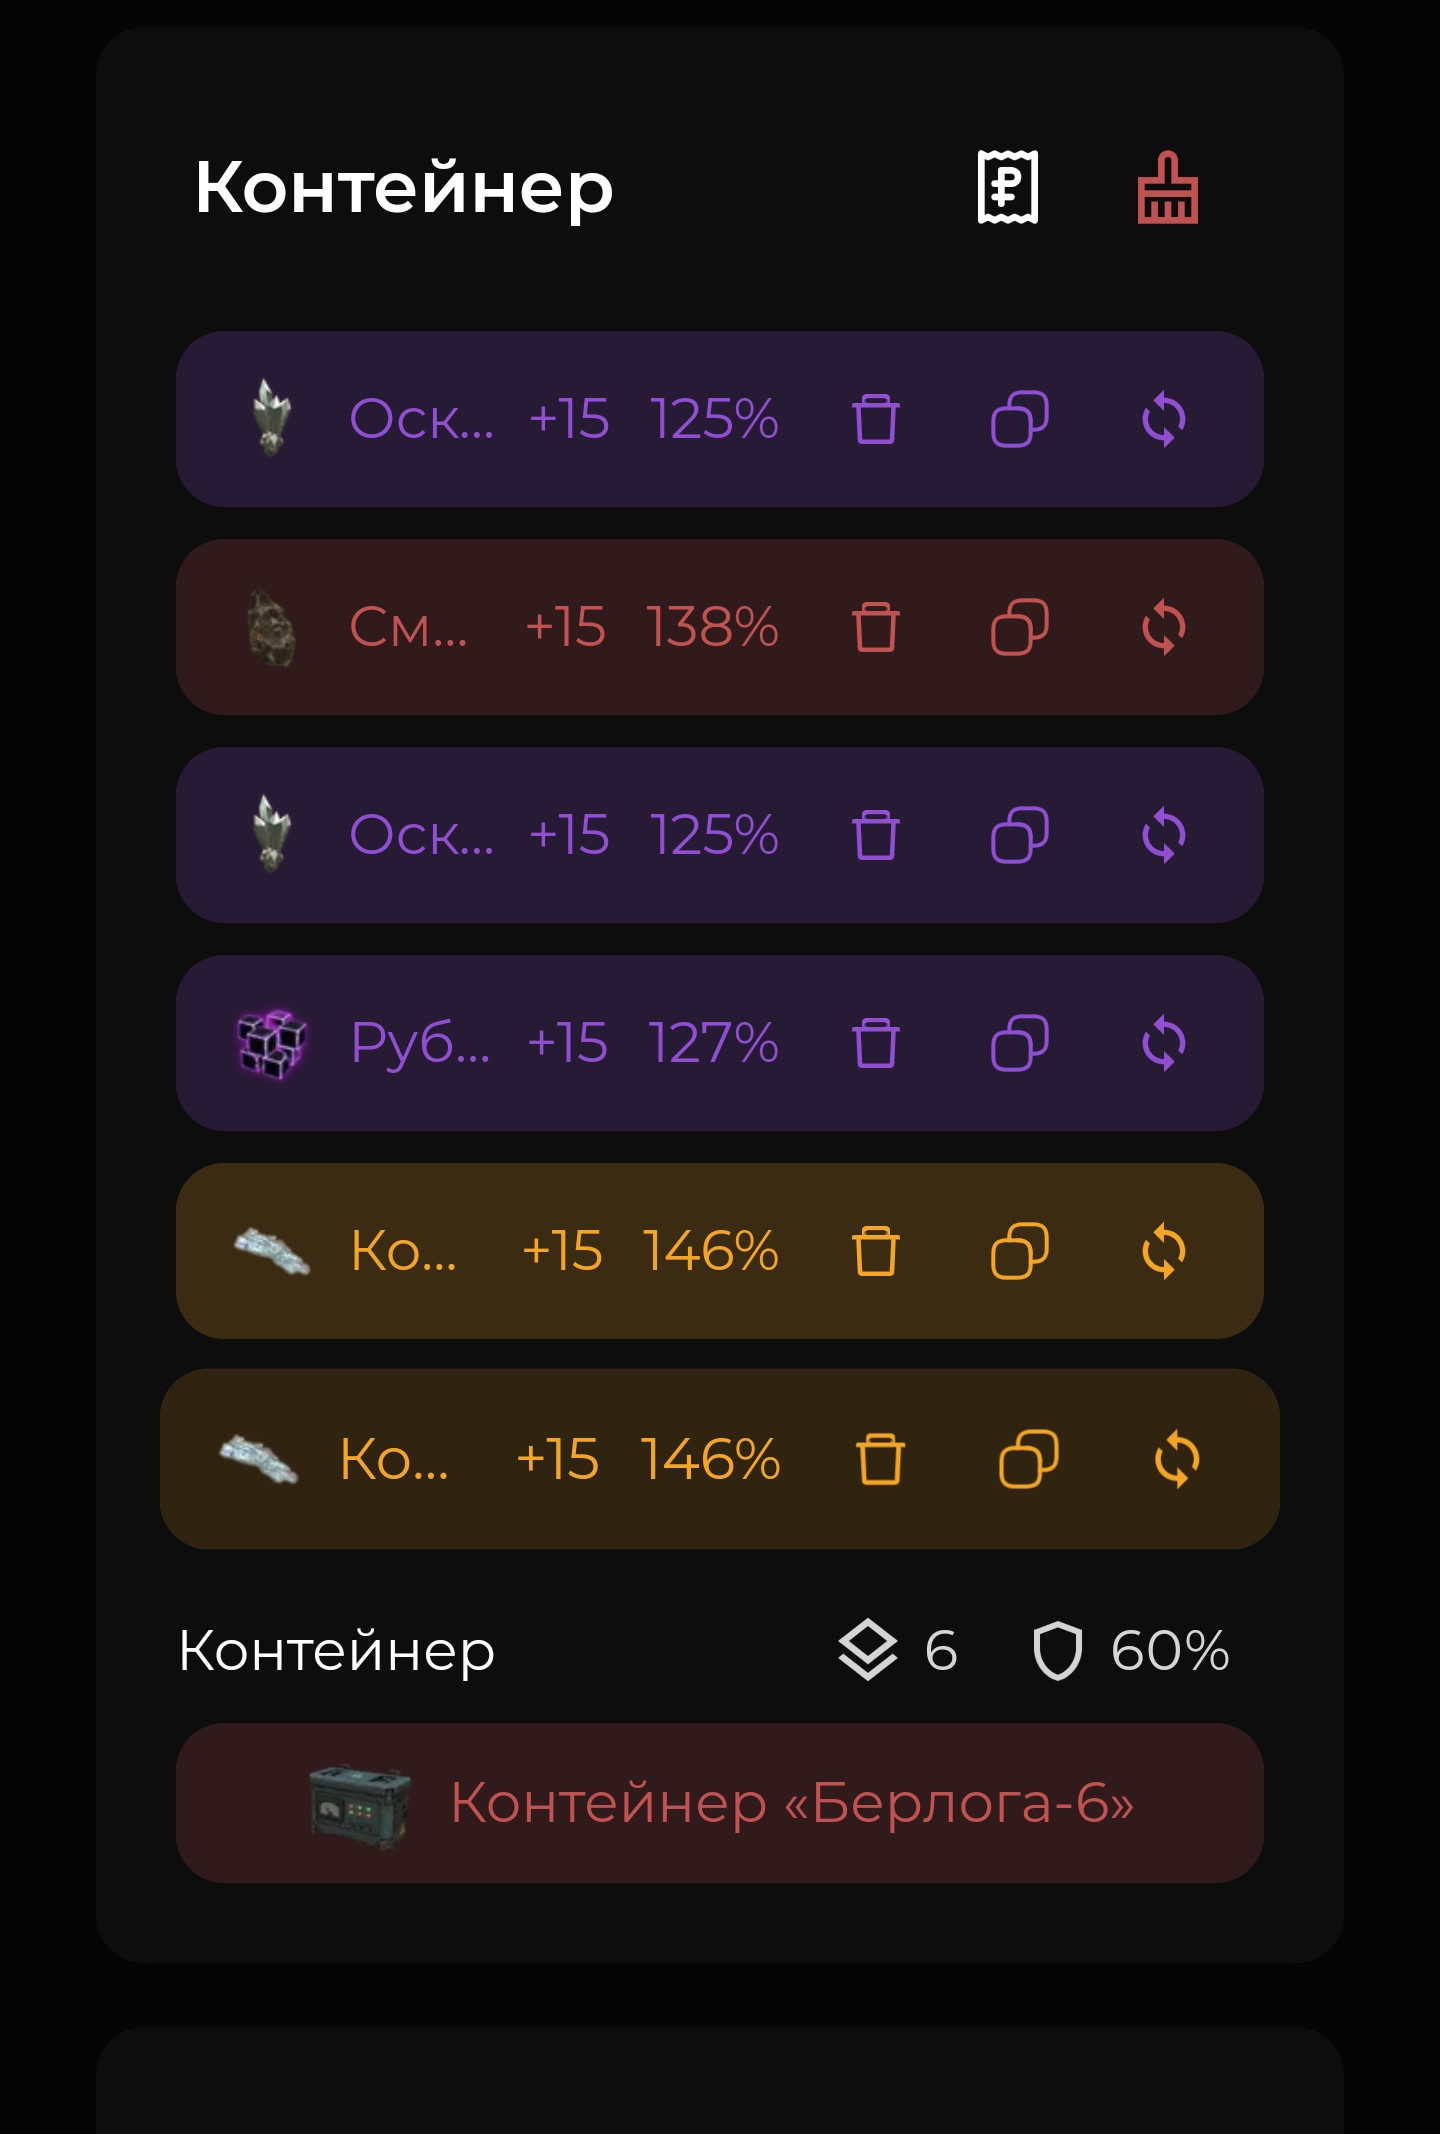
Task: Refresh the См... 138% item
Action: pos(1164,627)
